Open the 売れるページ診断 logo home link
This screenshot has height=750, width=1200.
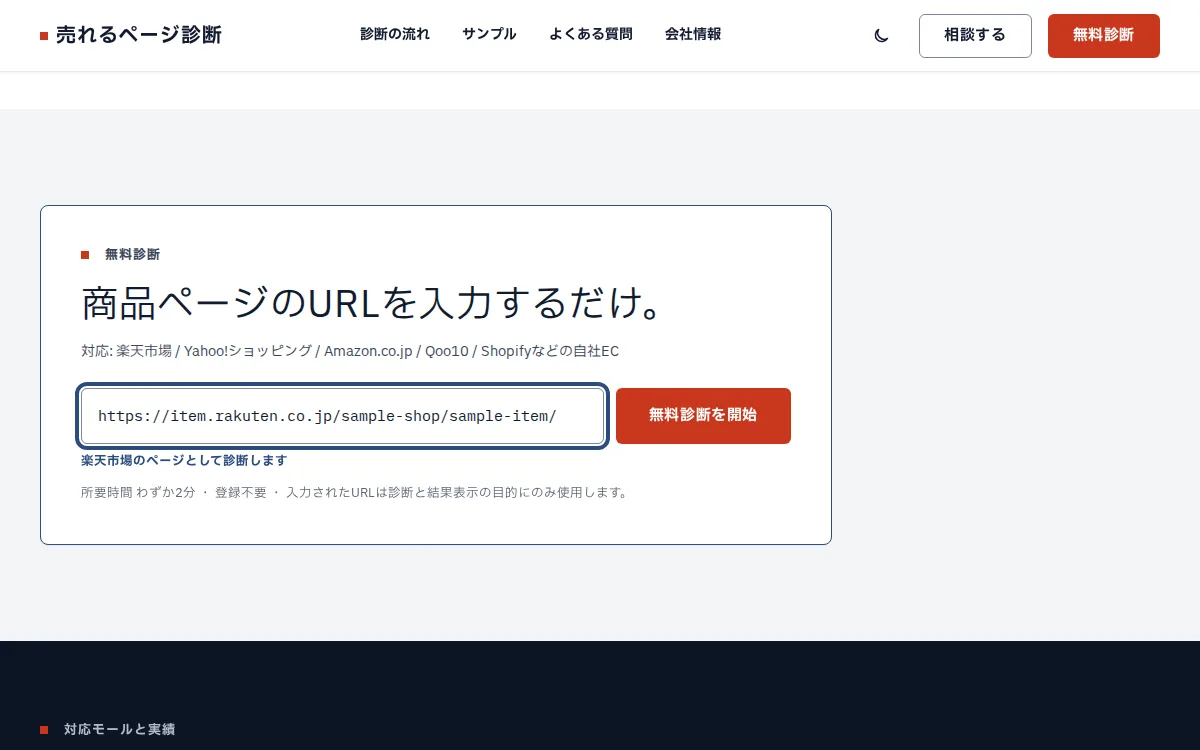131,35
